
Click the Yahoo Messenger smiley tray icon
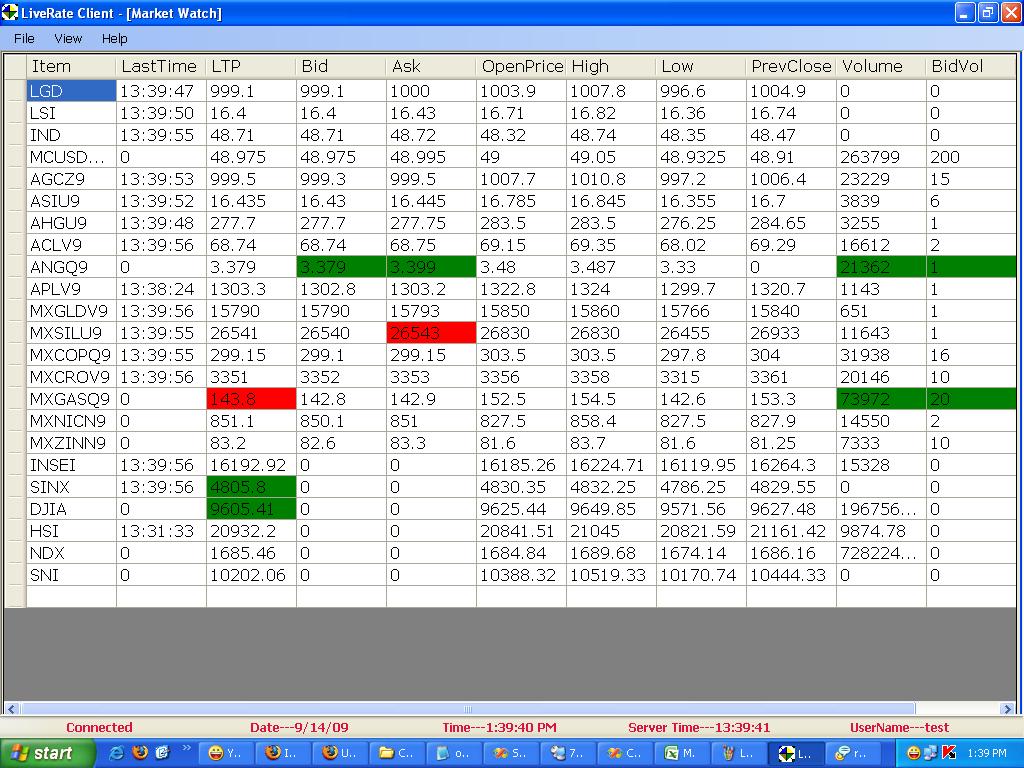(x=913, y=753)
